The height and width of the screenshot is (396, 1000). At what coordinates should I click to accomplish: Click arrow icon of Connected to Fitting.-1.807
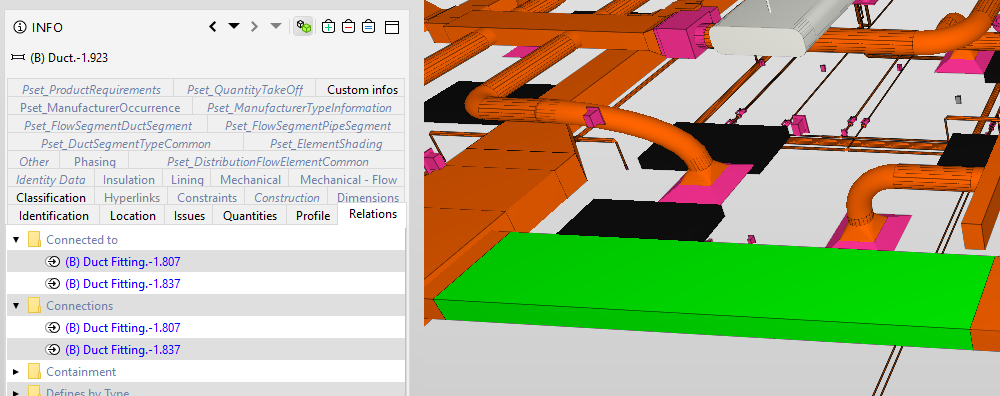click(54, 261)
